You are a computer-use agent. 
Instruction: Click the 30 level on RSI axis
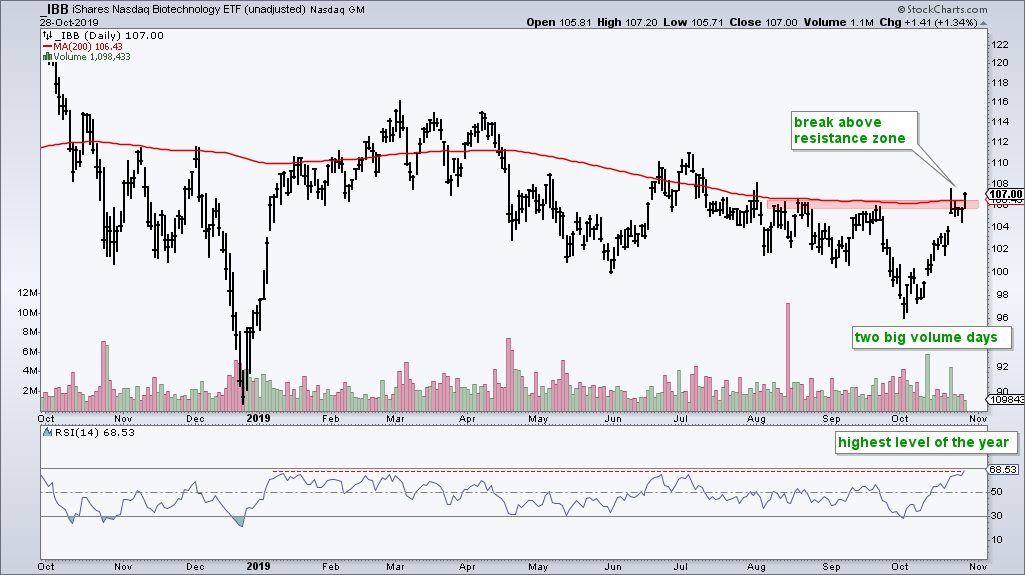tap(997, 516)
